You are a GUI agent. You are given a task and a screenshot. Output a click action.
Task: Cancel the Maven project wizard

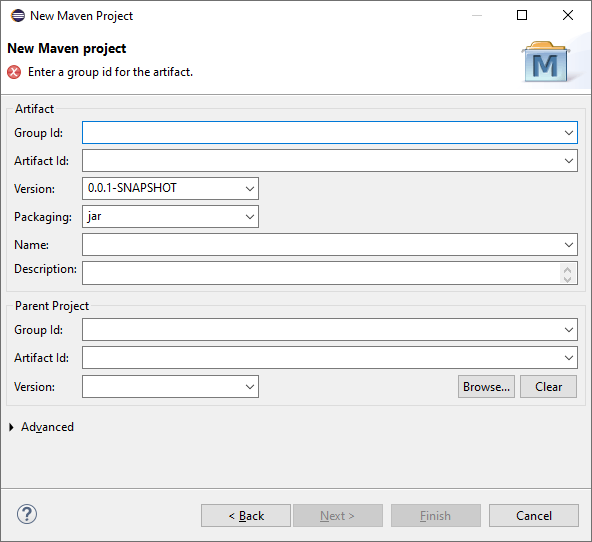click(533, 516)
